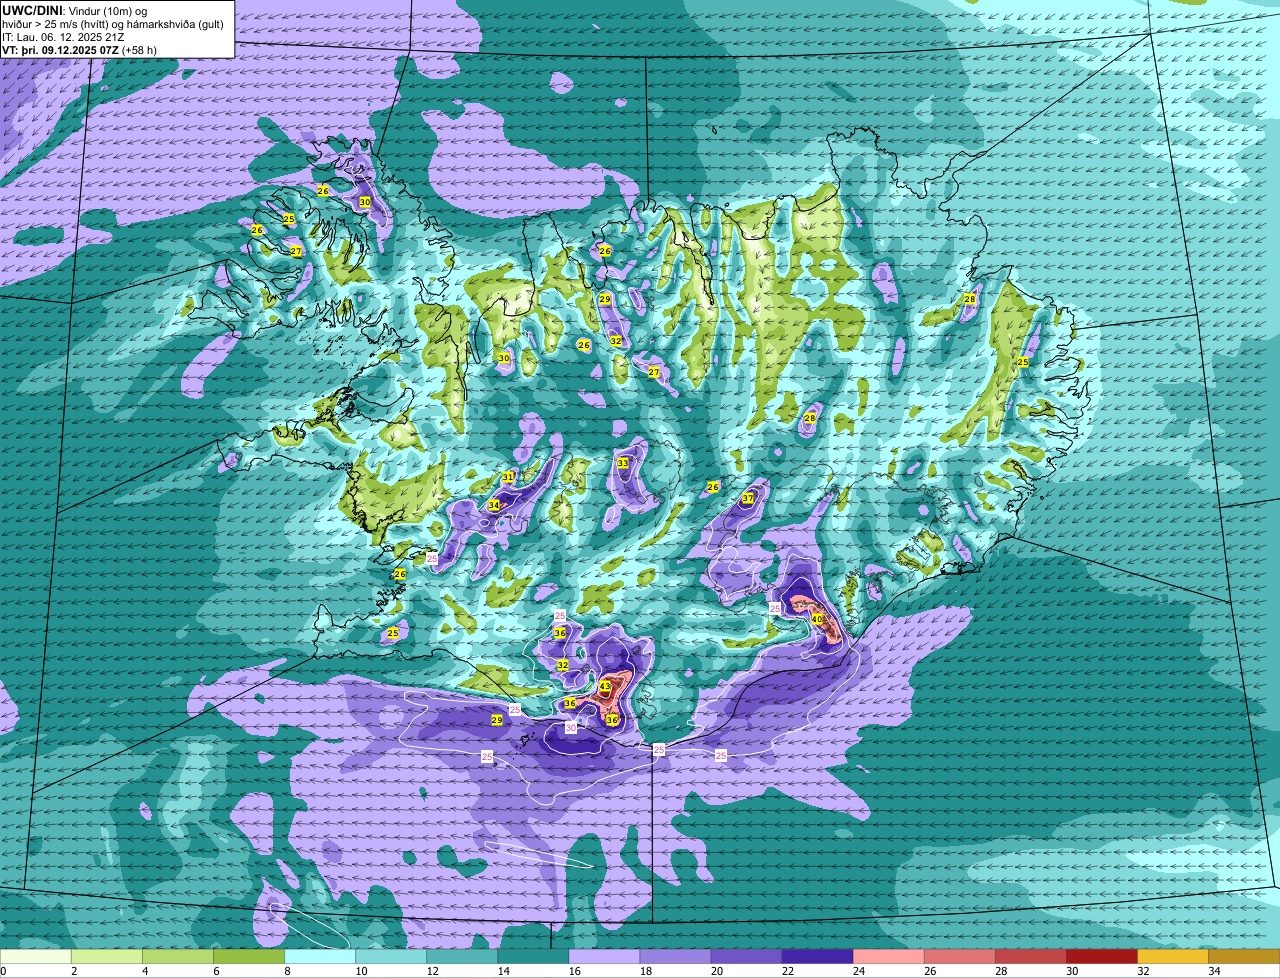Click the '22' tick on color scale
The width and height of the screenshot is (1280, 978).
click(x=786, y=971)
